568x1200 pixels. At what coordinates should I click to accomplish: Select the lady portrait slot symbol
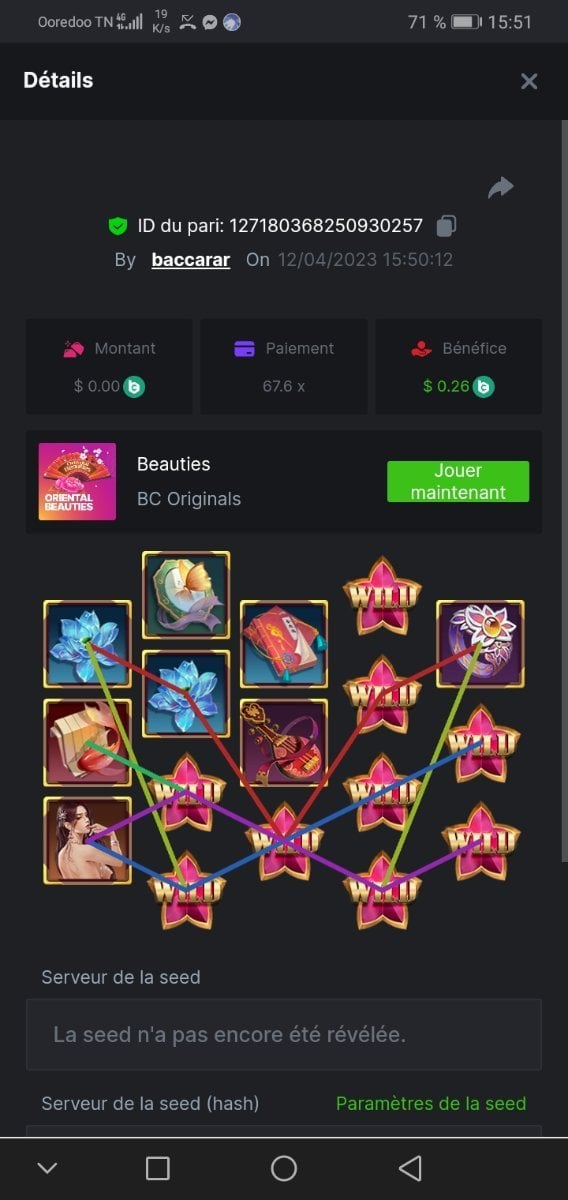click(x=87, y=840)
